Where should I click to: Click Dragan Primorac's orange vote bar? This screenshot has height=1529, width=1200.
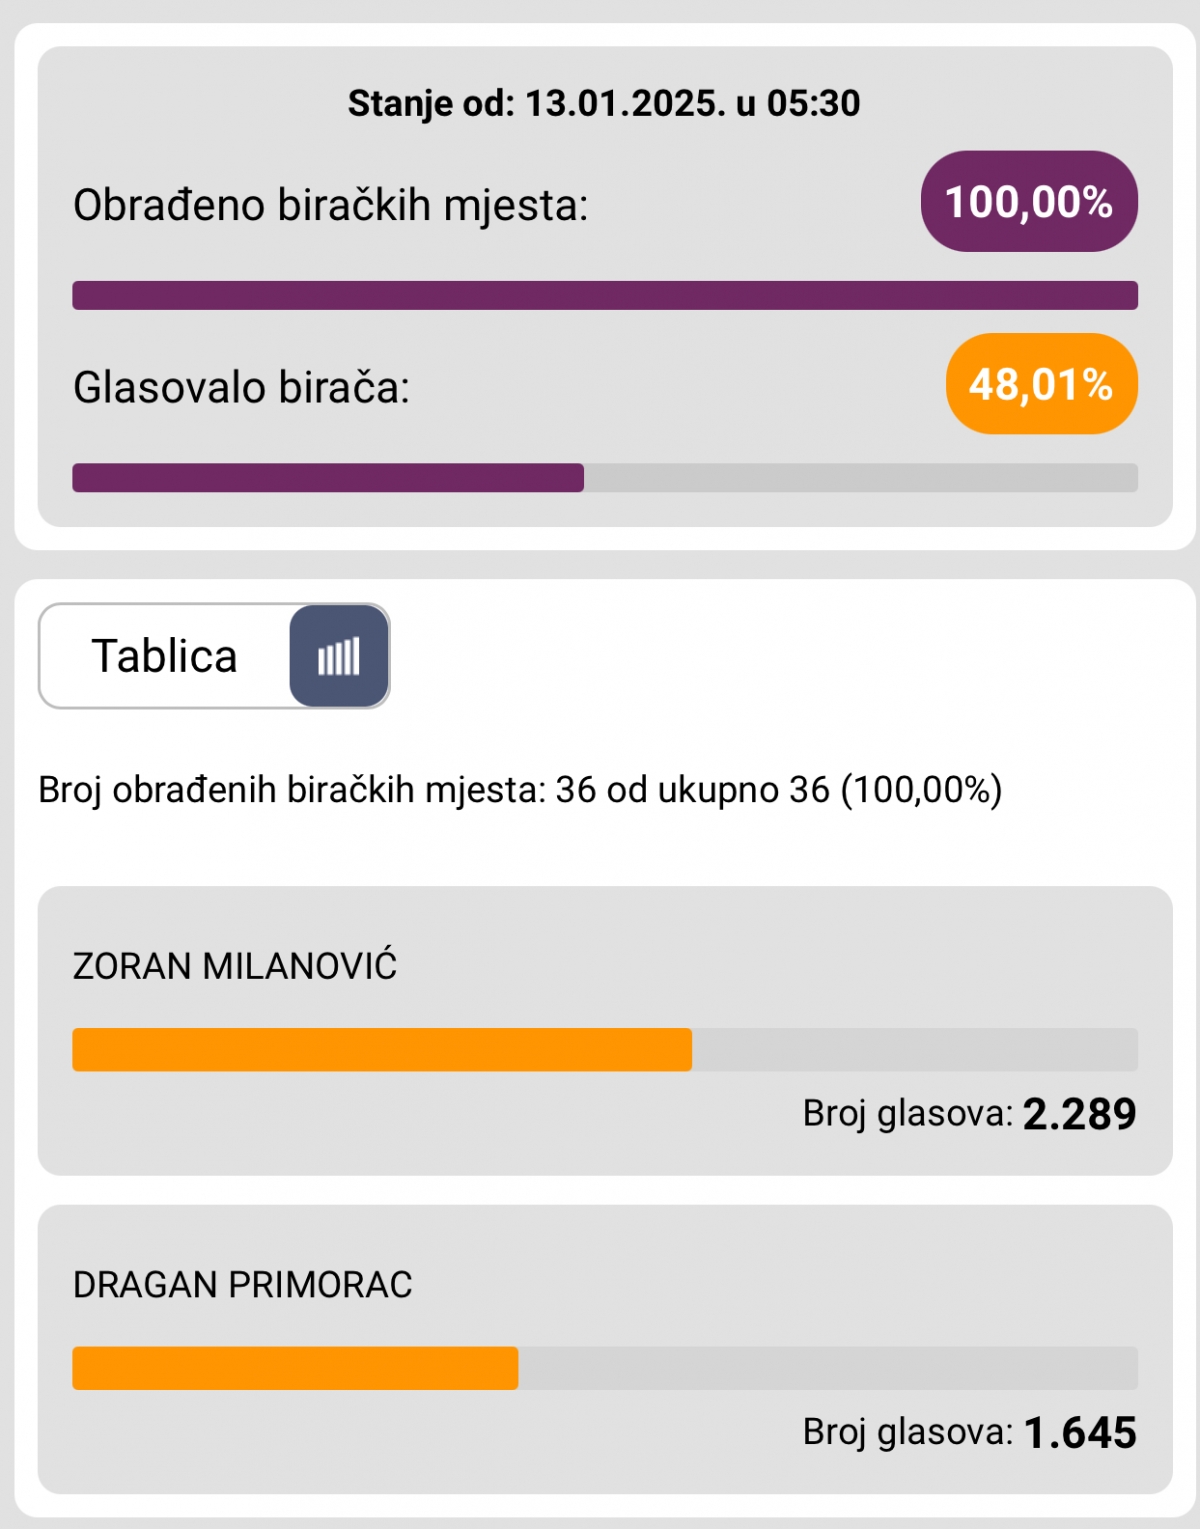295,1368
